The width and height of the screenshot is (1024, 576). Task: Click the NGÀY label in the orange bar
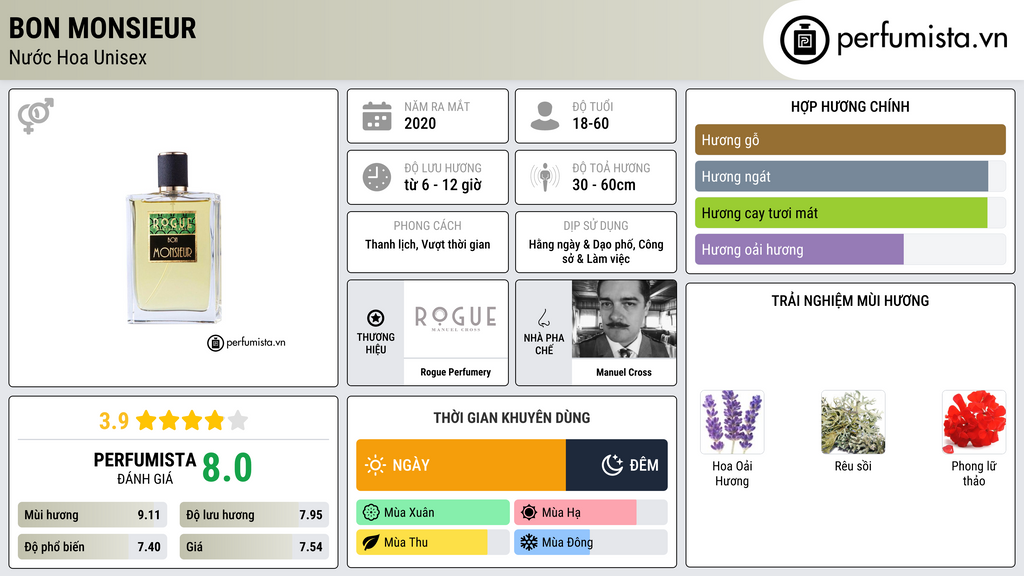(x=411, y=465)
